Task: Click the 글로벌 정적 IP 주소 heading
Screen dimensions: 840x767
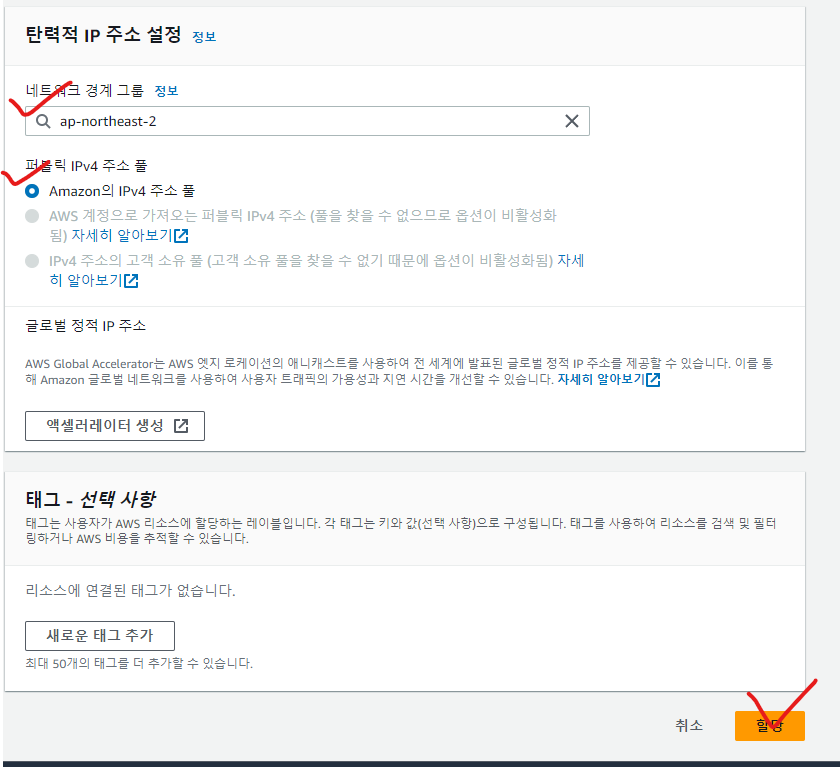Action: point(86,326)
